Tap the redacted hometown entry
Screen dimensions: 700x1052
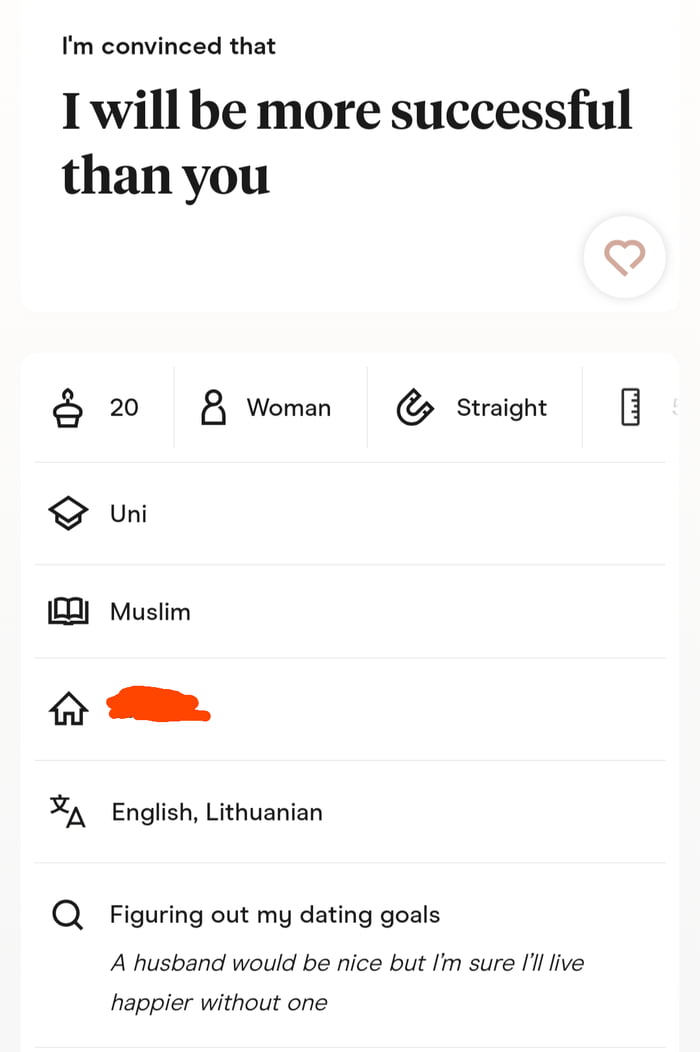click(158, 704)
